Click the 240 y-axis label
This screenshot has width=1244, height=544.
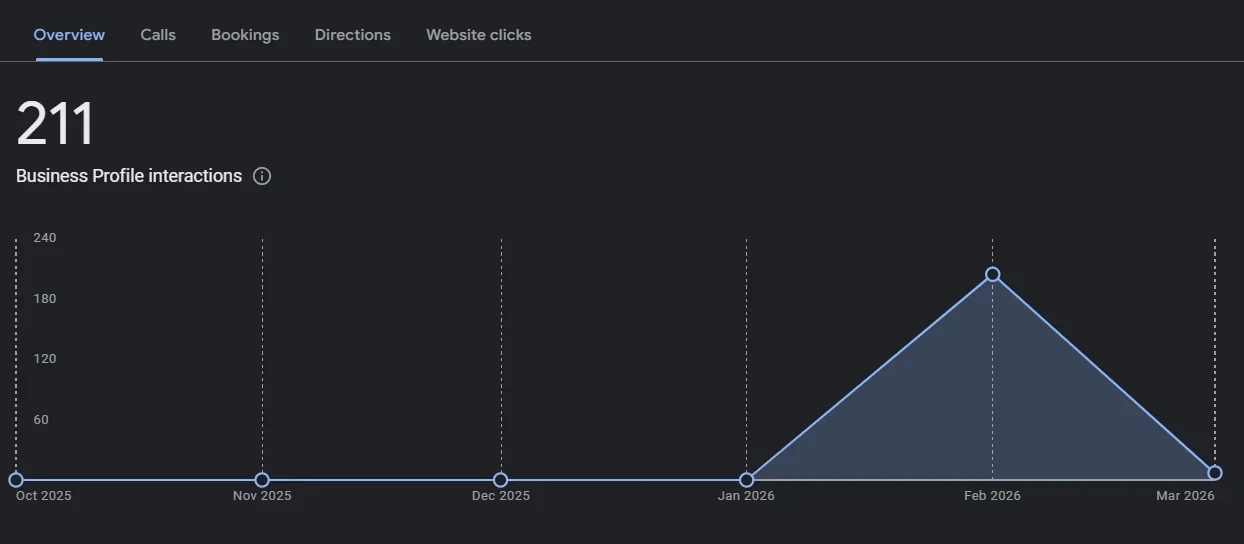(x=44, y=238)
